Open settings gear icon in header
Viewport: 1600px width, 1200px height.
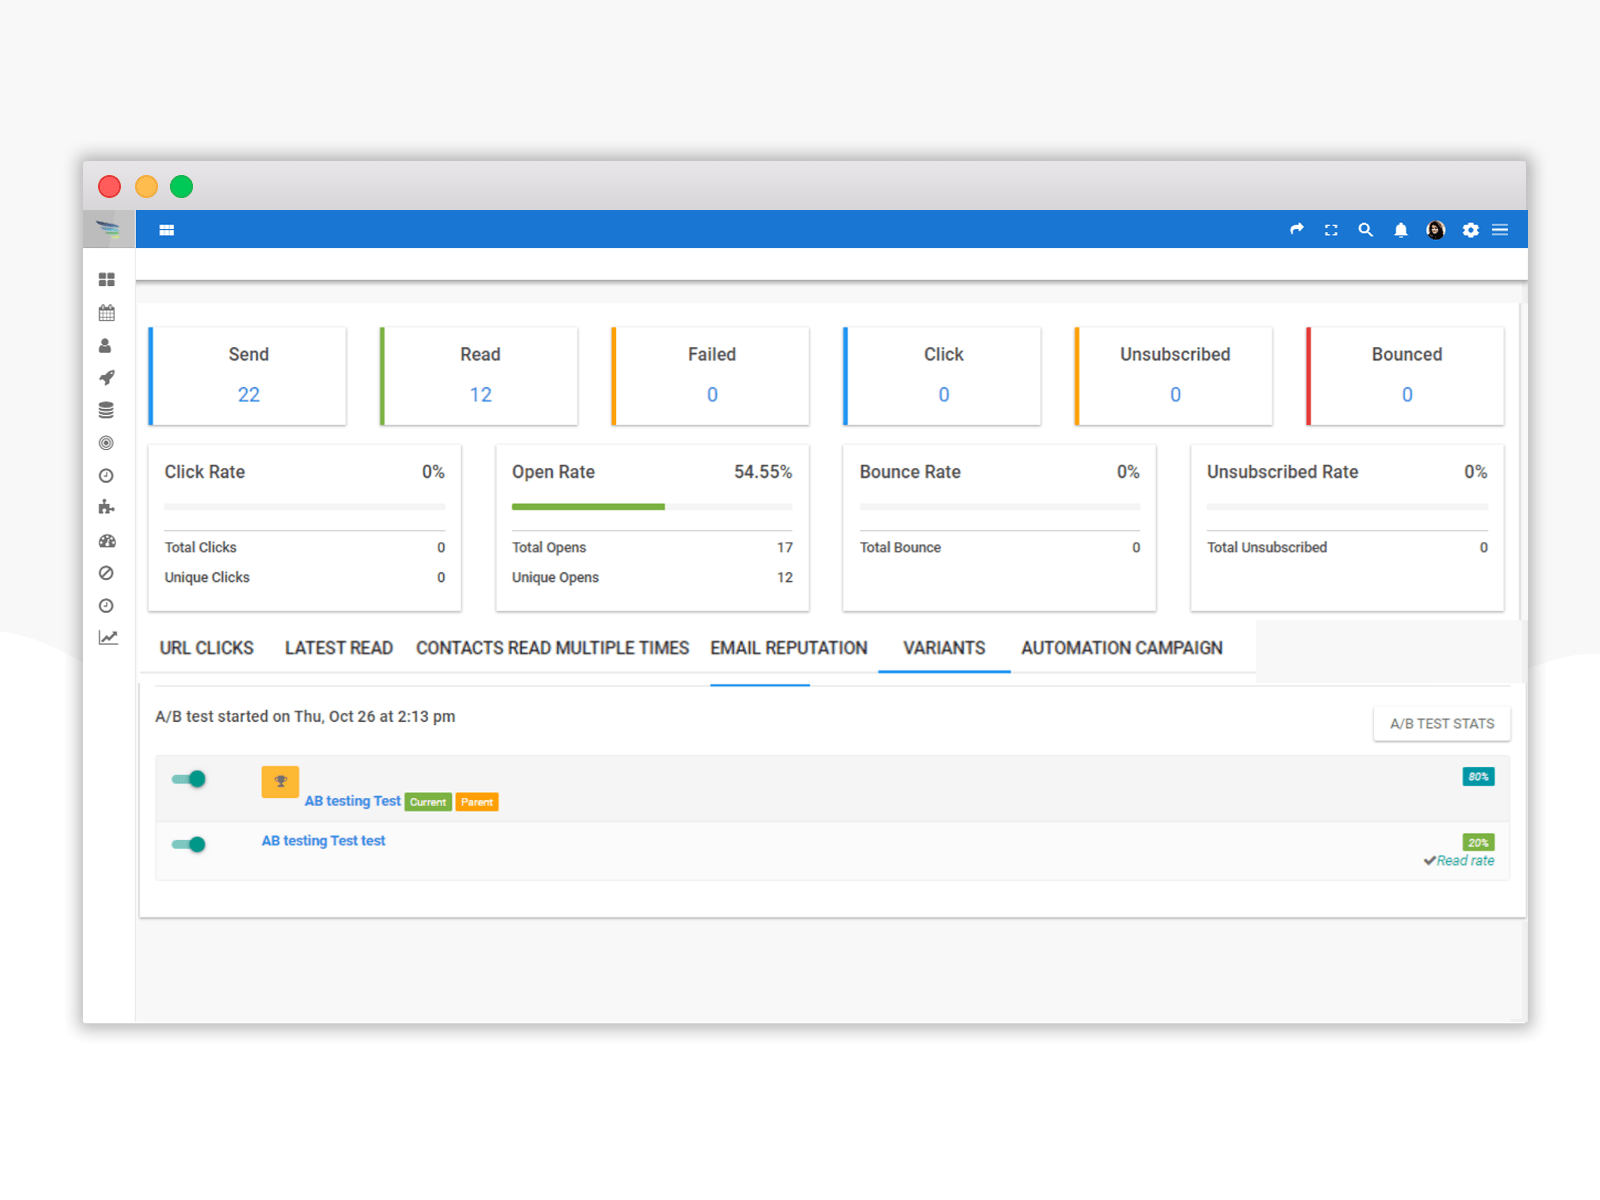point(1471,230)
